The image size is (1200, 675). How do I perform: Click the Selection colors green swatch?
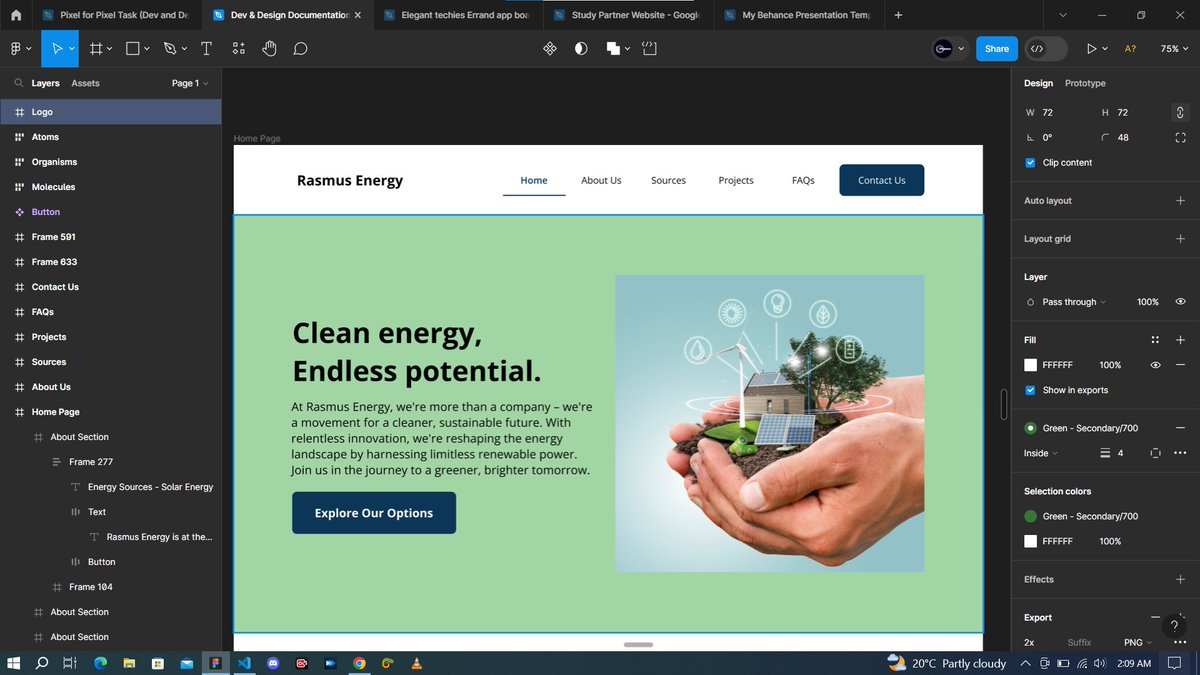1031,516
